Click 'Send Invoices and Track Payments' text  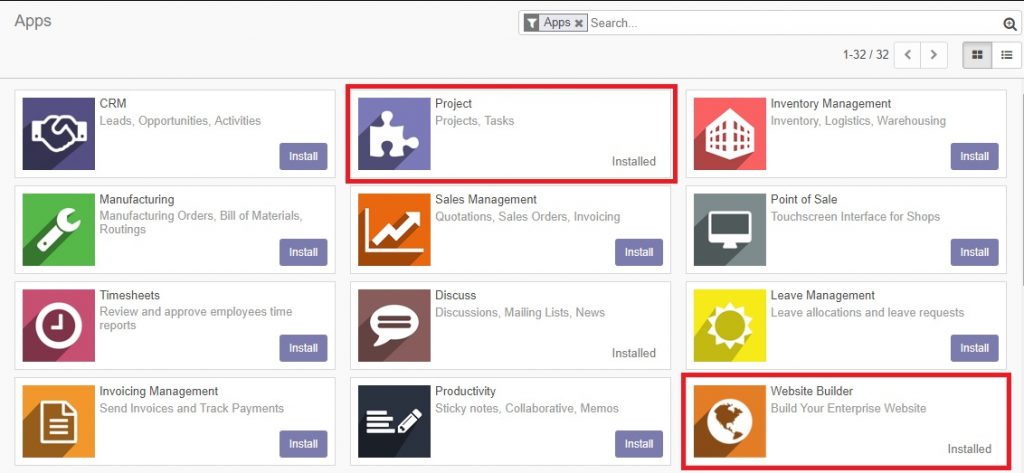[192, 408]
